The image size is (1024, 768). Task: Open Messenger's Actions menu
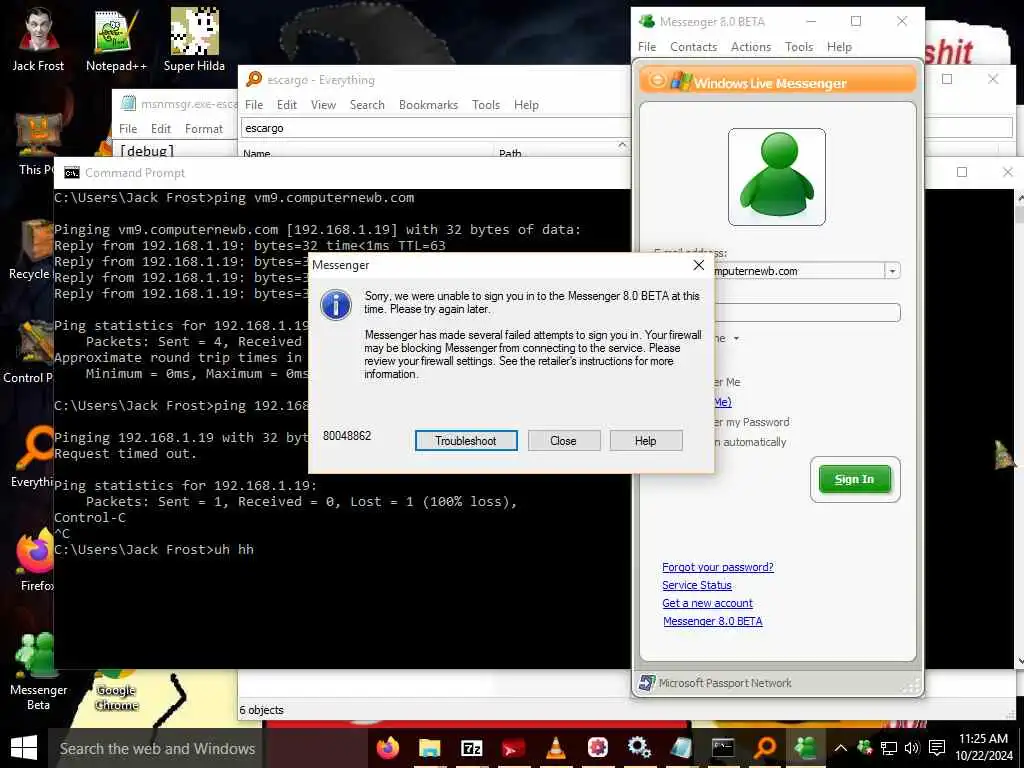point(750,47)
